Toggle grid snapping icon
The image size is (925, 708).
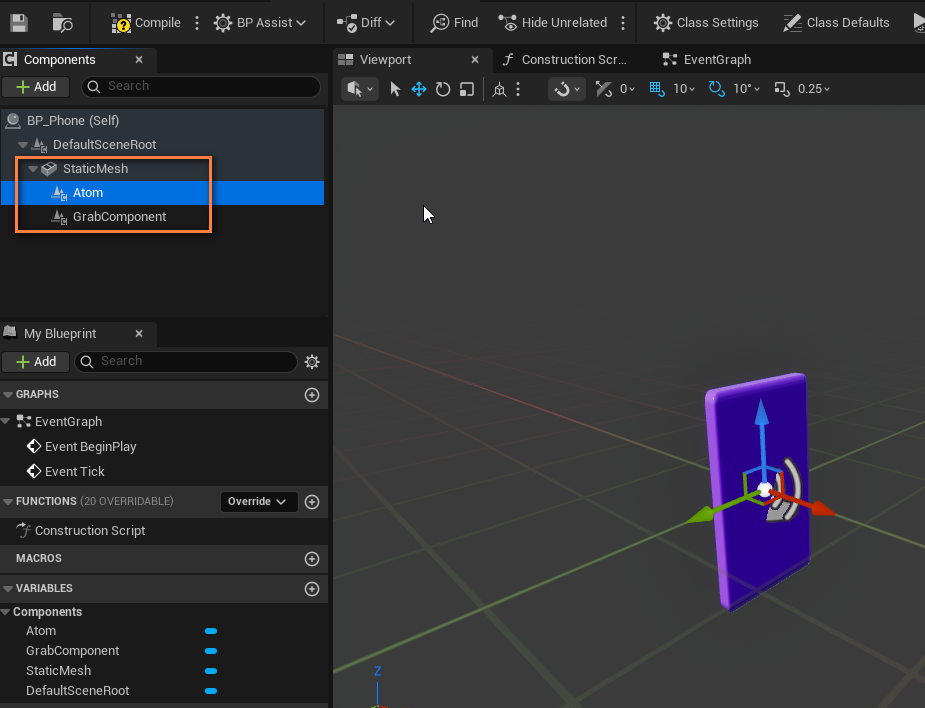[x=657, y=89]
